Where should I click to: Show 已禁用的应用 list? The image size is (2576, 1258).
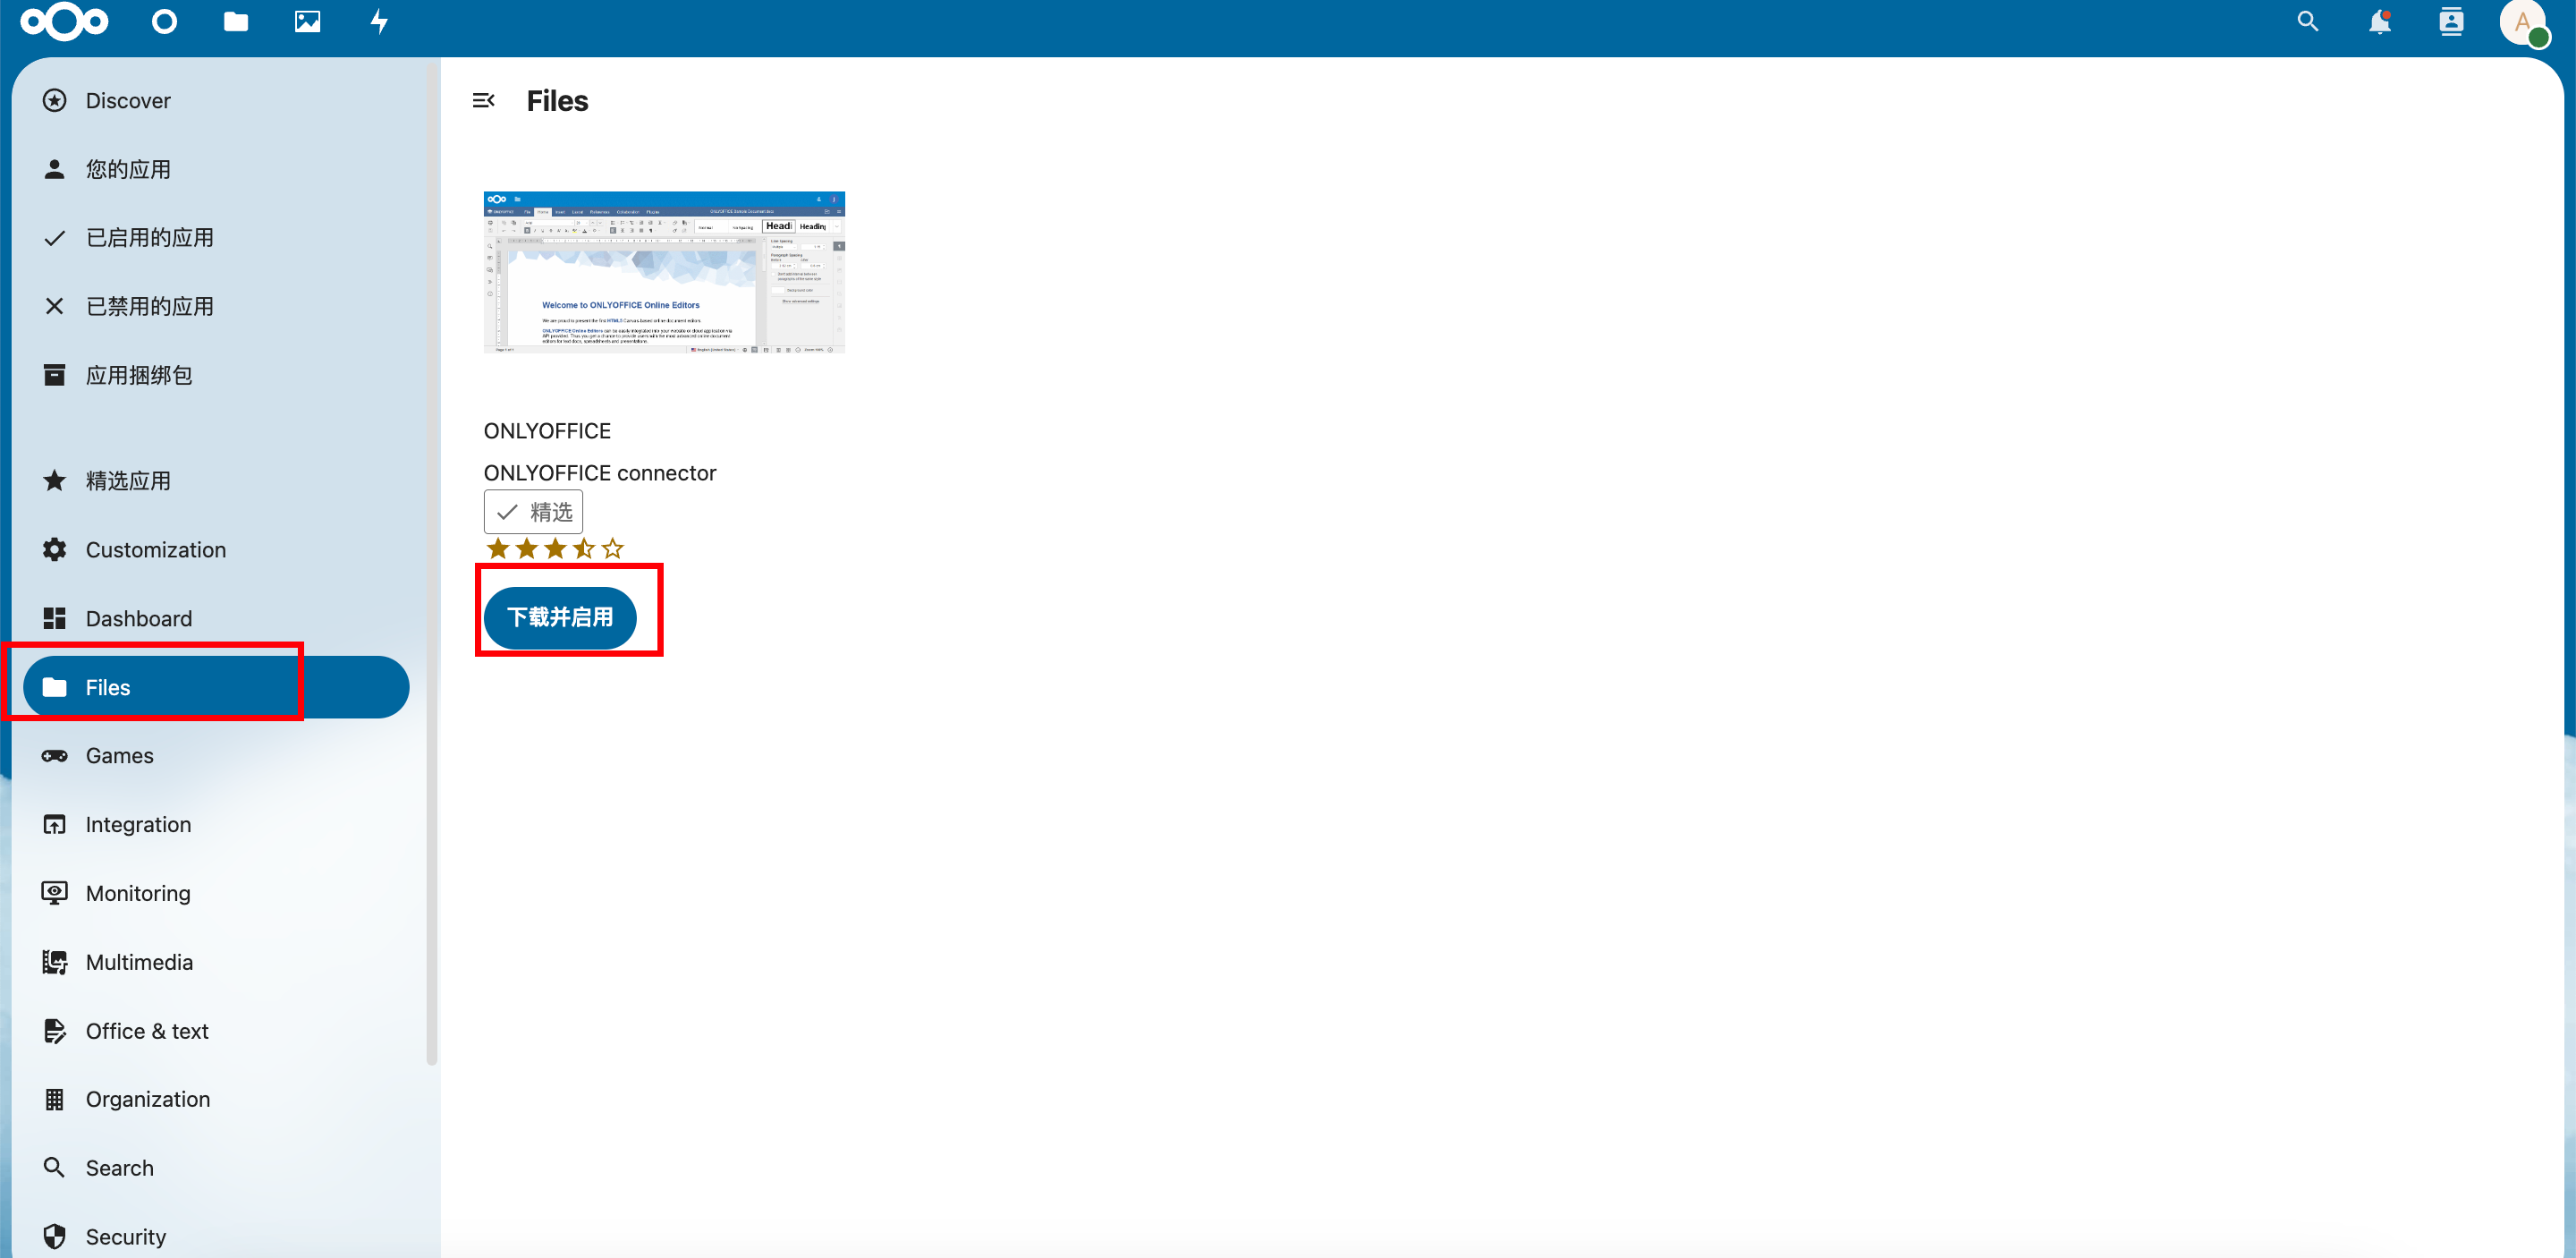216,306
